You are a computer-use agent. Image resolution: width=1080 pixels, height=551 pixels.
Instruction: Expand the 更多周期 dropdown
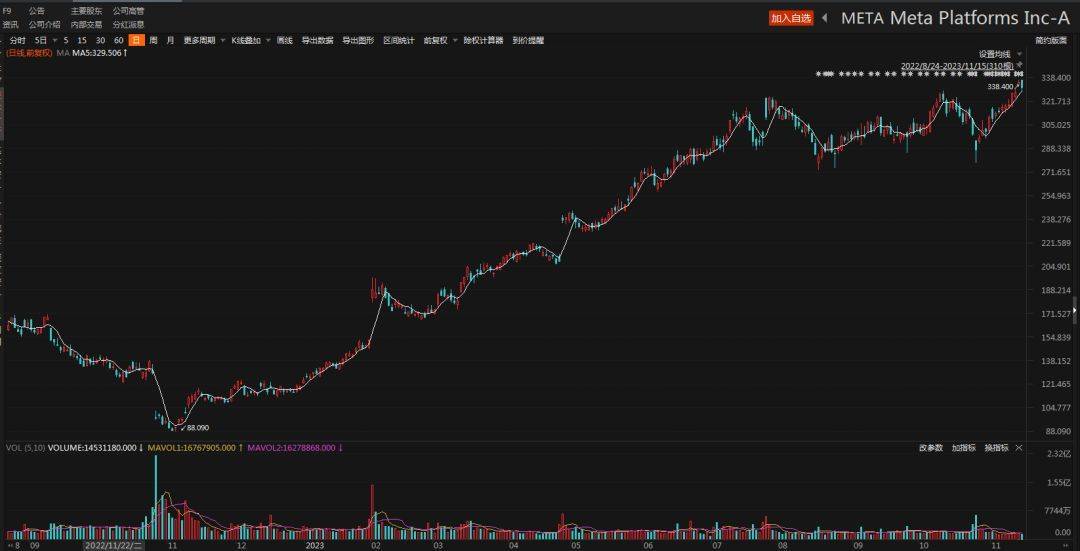click(x=202, y=40)
